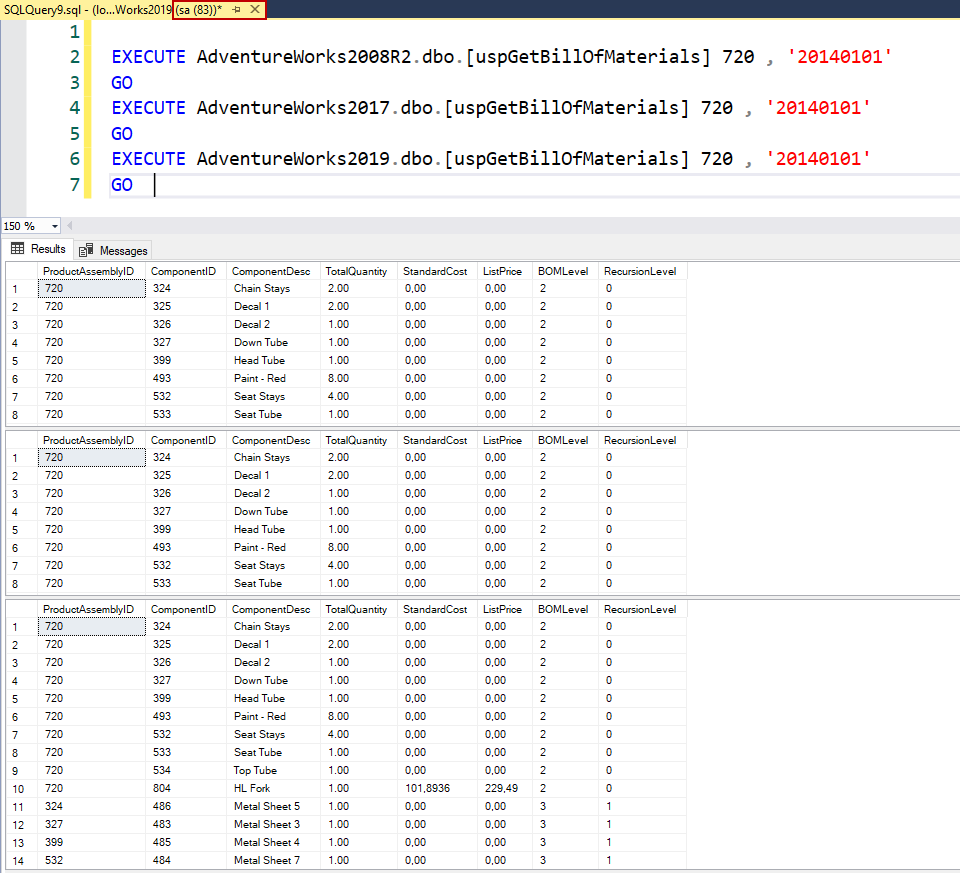Click the 229,49 ListPrice cell
Screen dimensions: 960x873
coord(501,788)
